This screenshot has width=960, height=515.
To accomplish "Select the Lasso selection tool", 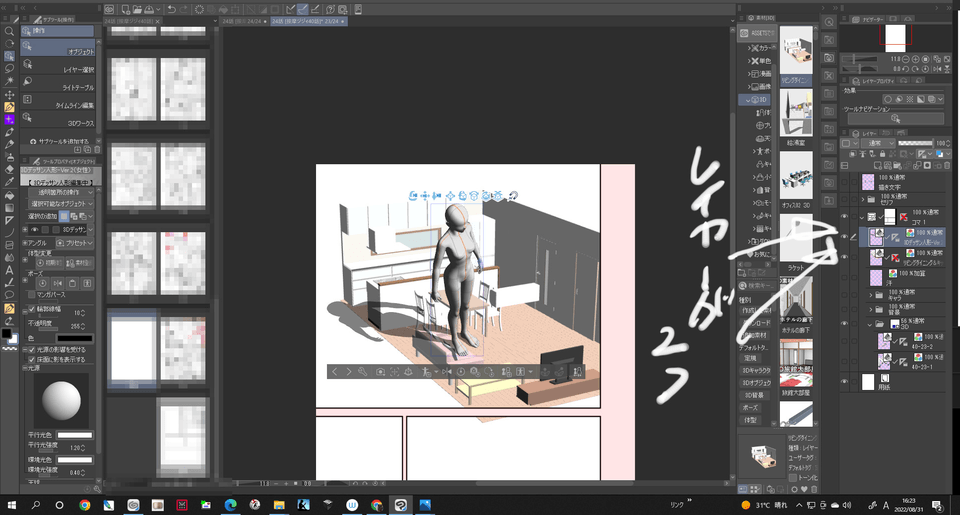I will [9, 69].
